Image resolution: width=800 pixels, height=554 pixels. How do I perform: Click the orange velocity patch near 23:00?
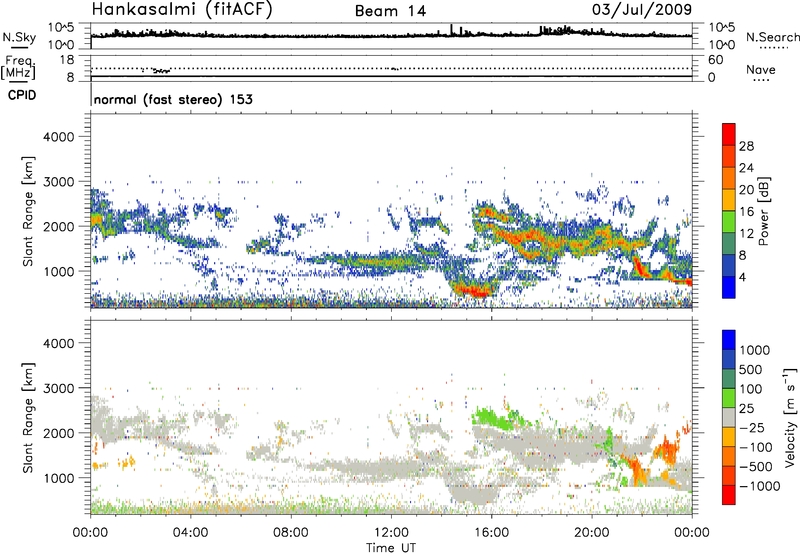(x=666, y=451)
